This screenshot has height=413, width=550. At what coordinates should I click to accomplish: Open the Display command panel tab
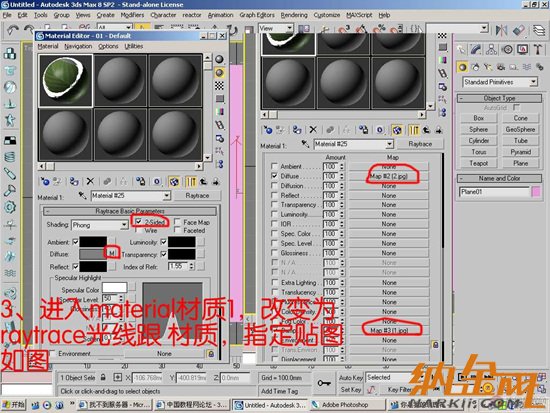tap(523, 49)
